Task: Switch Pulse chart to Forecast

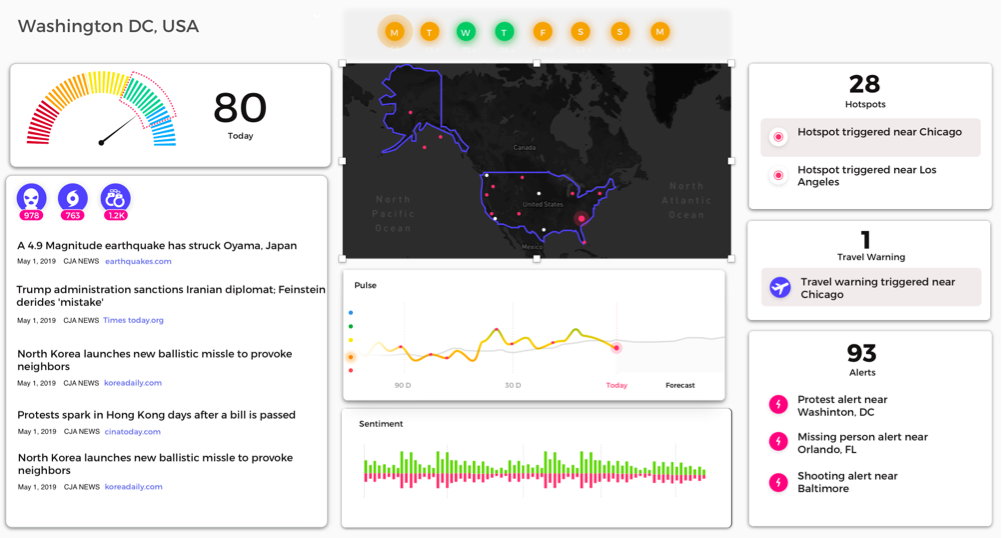Action: [680, 385]
